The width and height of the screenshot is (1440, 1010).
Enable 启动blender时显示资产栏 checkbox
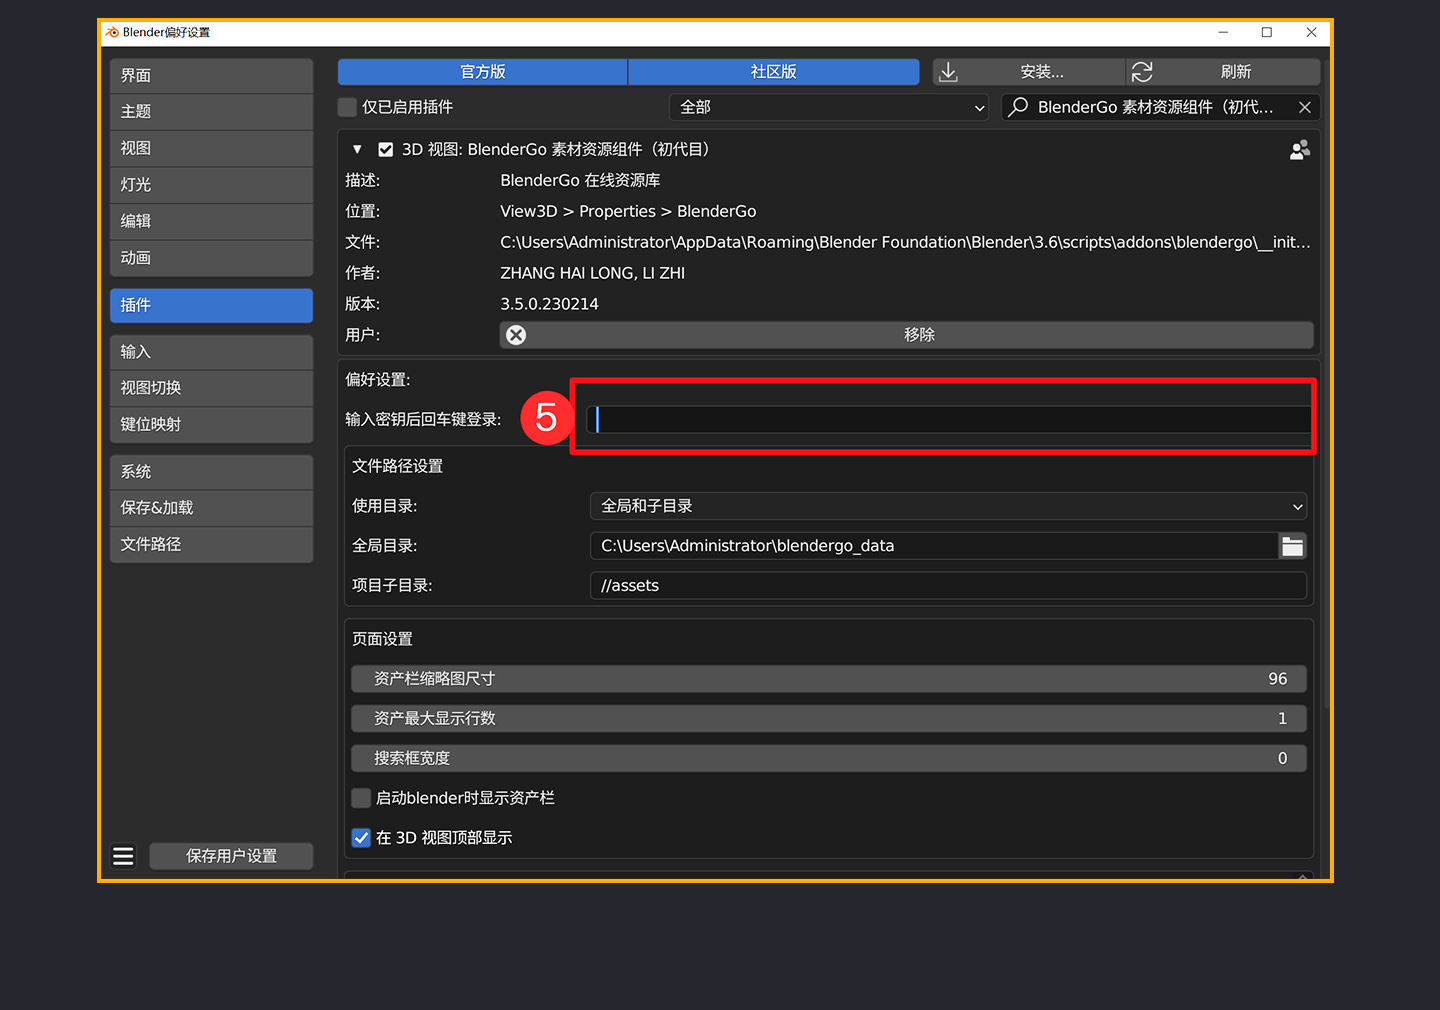pyautogui.click(x=361, y=798)
